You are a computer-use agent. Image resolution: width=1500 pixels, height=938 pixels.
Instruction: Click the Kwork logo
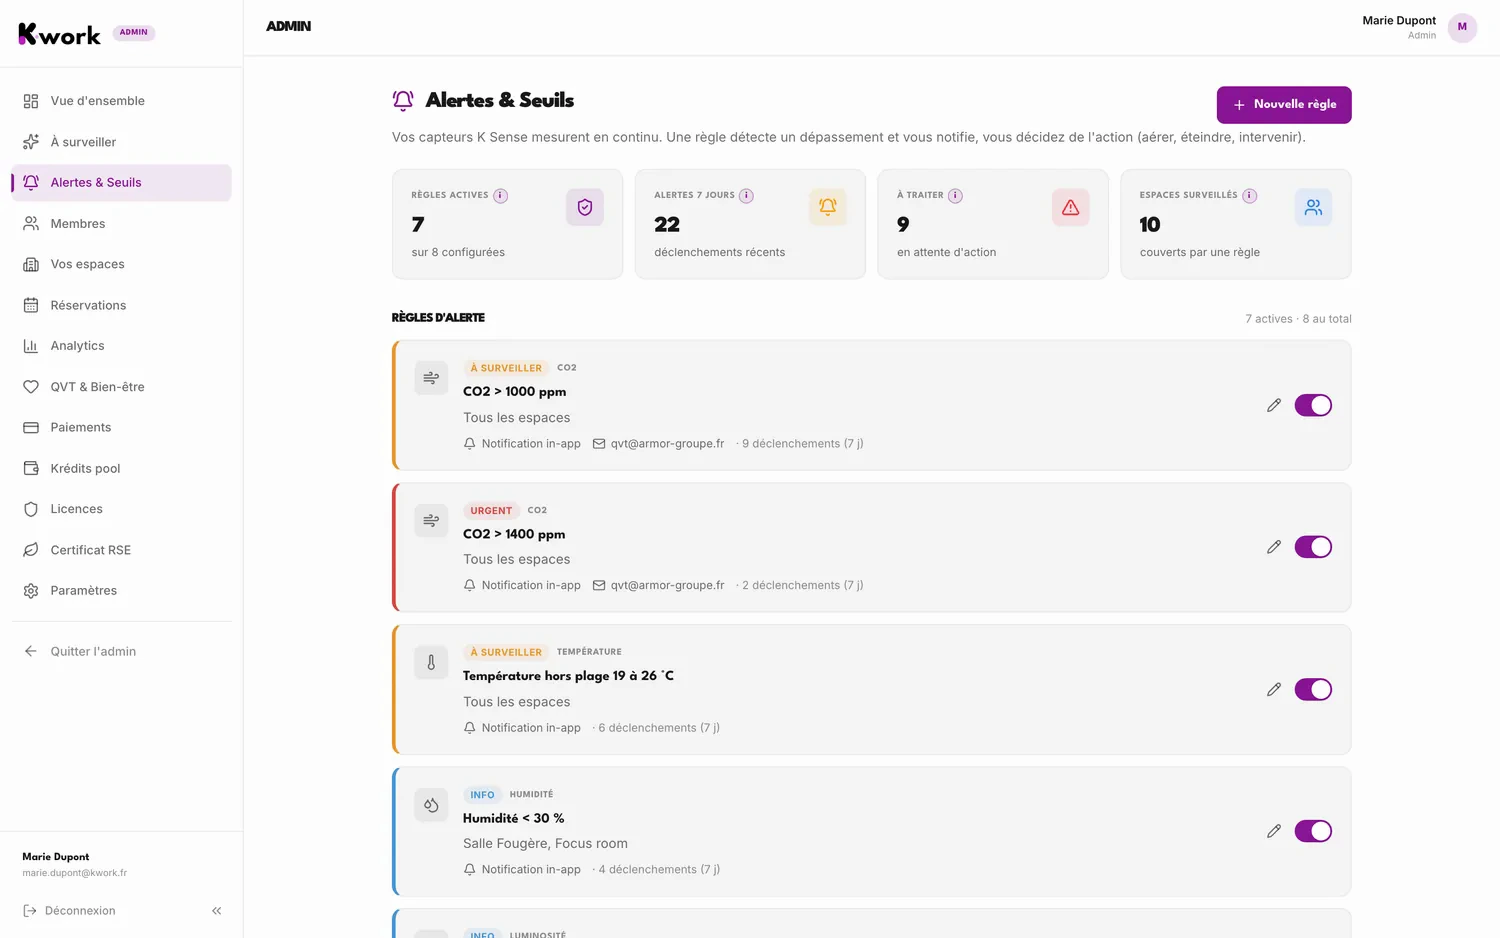(60, 34)
